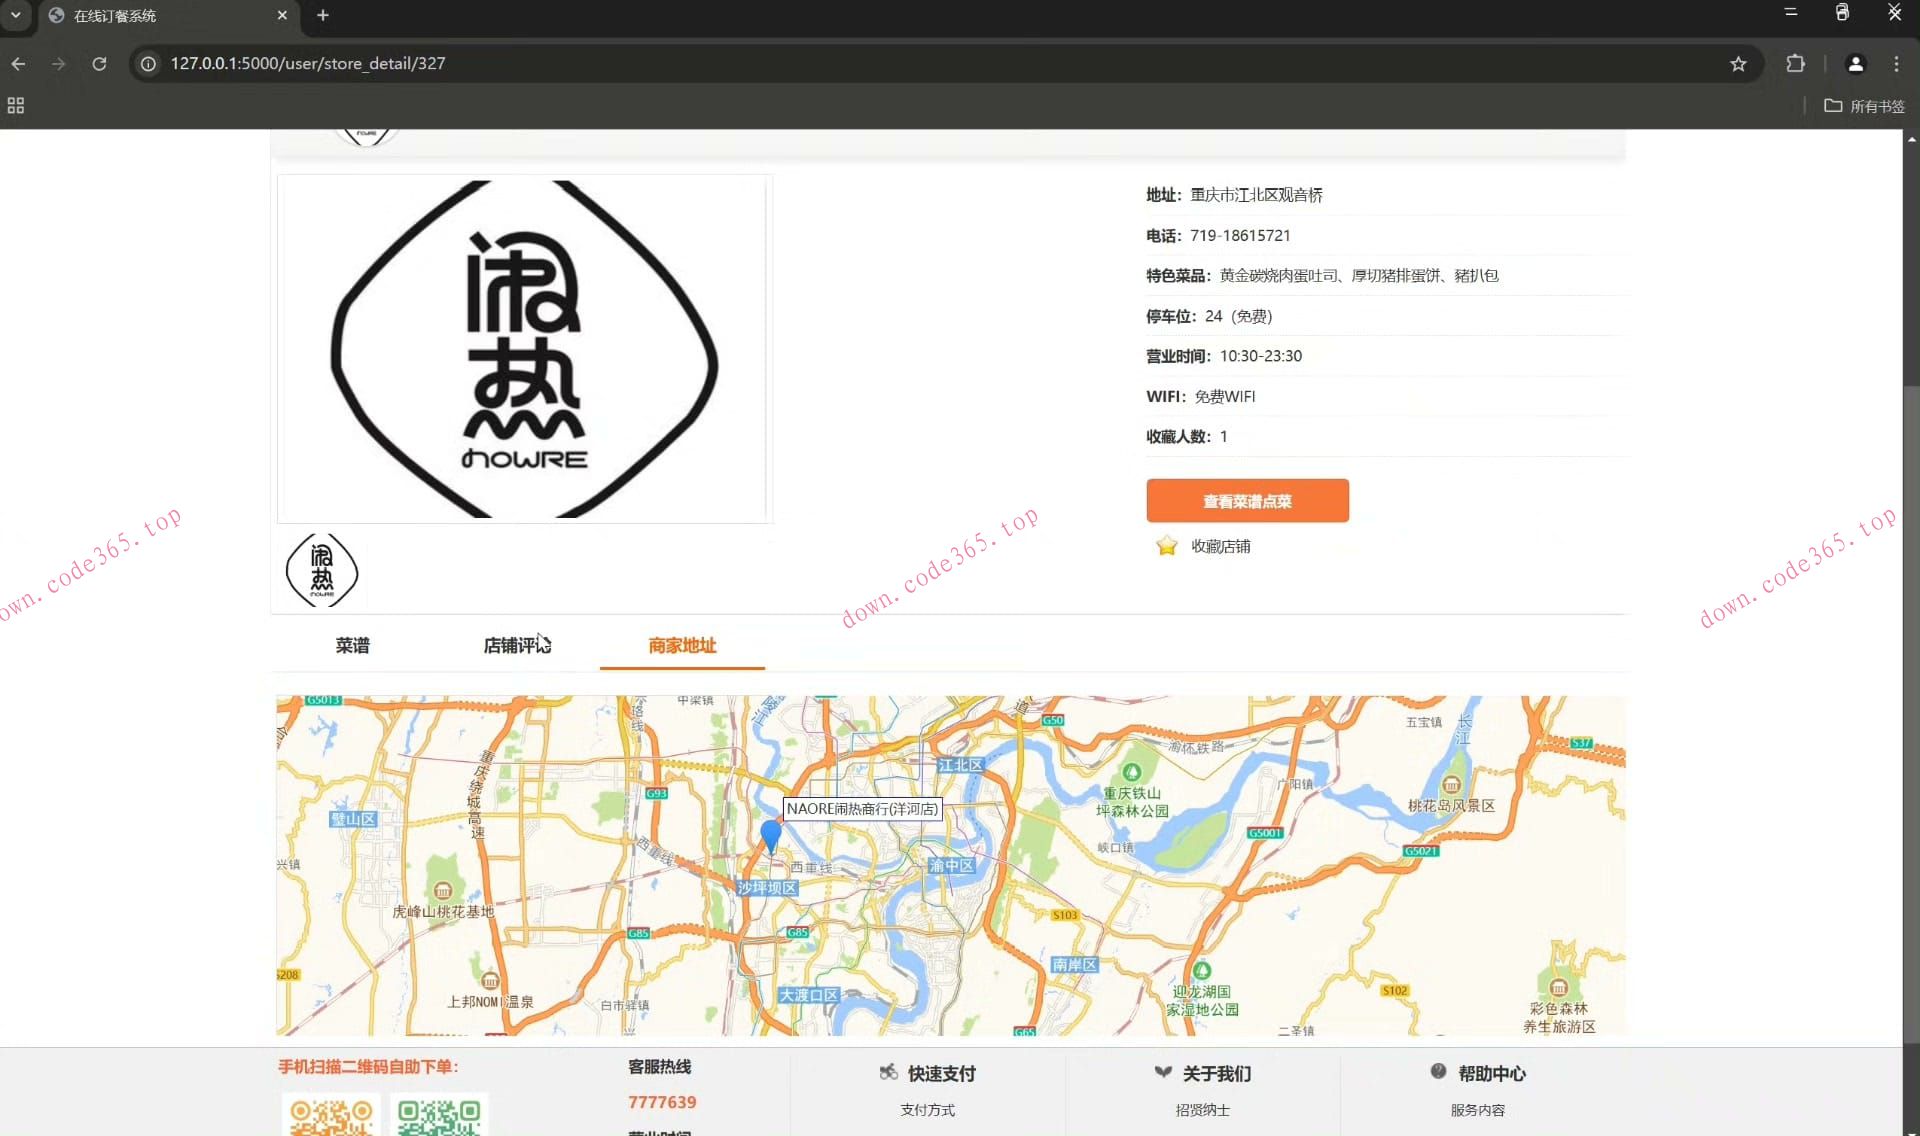This screenshot has width=1920, height=1136.
Task: Toggle favoriting the store via 收藏店铺
Action: tap(1221, 546)
